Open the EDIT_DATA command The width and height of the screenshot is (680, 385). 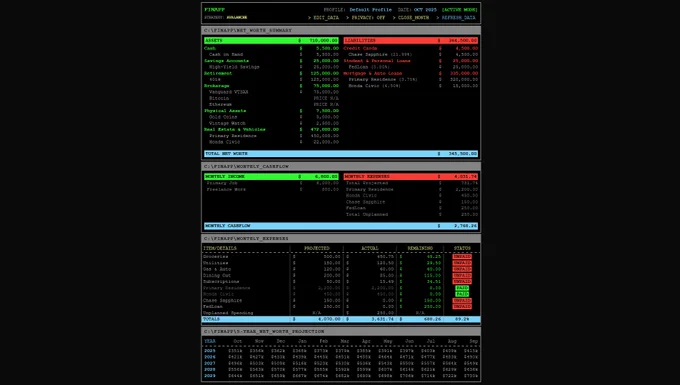click(324, 18)
